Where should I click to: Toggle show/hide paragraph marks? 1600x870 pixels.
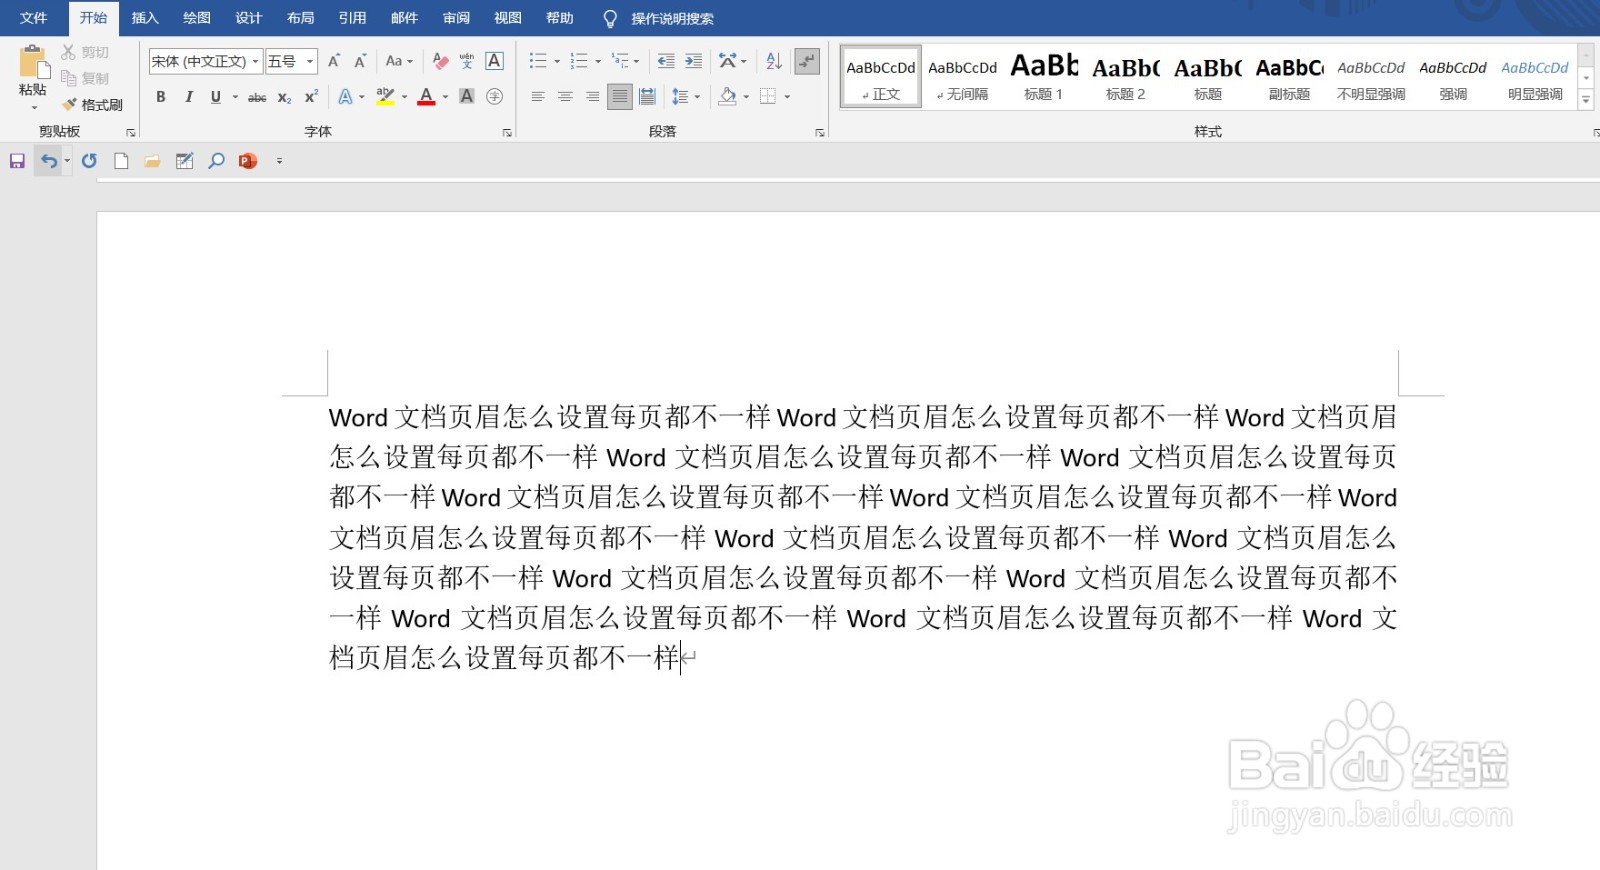click(807, 61)
